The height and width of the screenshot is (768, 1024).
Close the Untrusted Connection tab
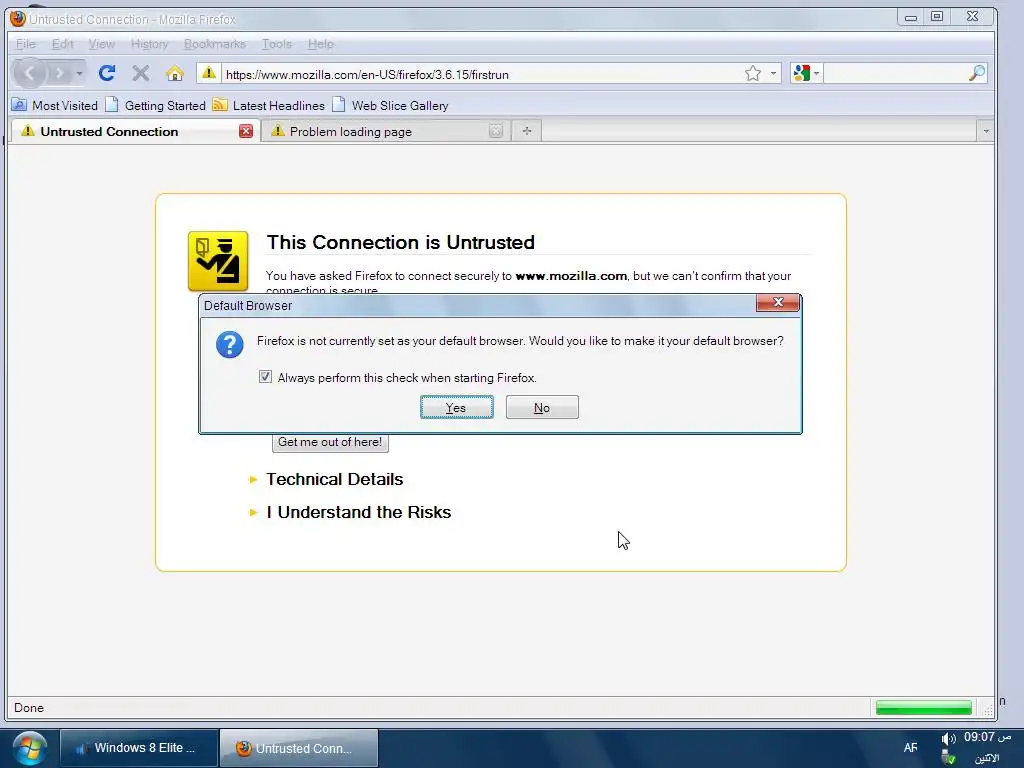tap(246, 131)
